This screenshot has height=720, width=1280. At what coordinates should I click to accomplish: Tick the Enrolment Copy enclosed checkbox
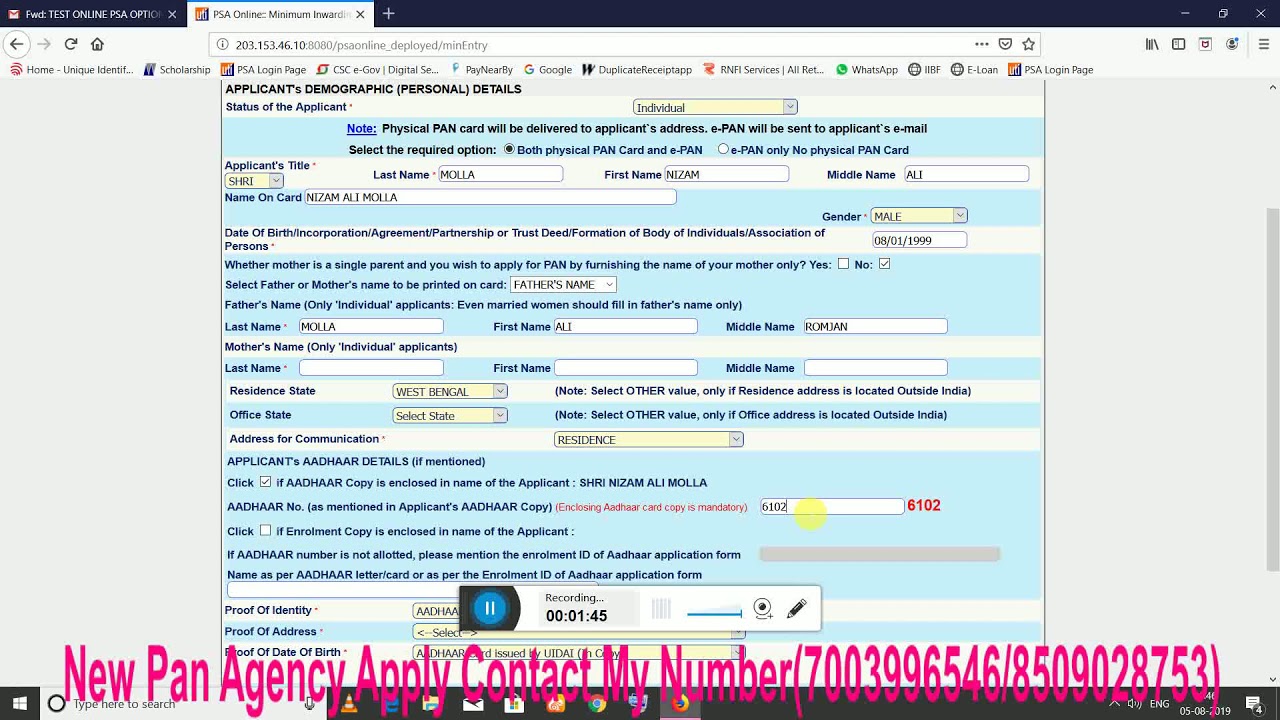click(265, 531)
